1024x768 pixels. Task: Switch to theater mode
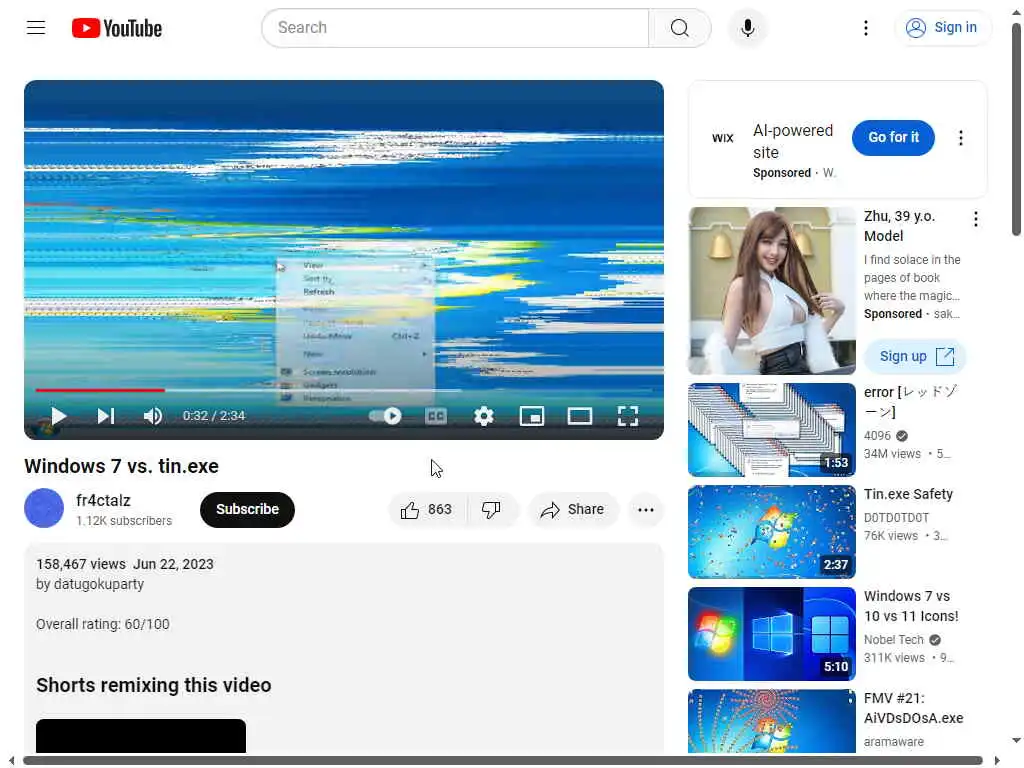click(x=579, y=416)
